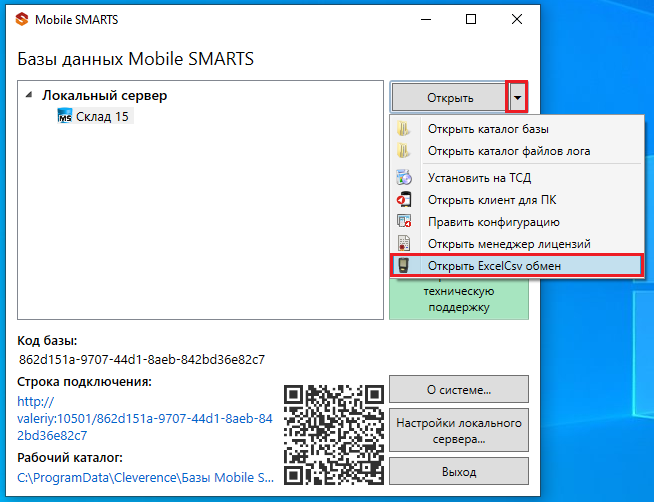Open the connection string link http://valeriy:10501

[x=145, y=418]
